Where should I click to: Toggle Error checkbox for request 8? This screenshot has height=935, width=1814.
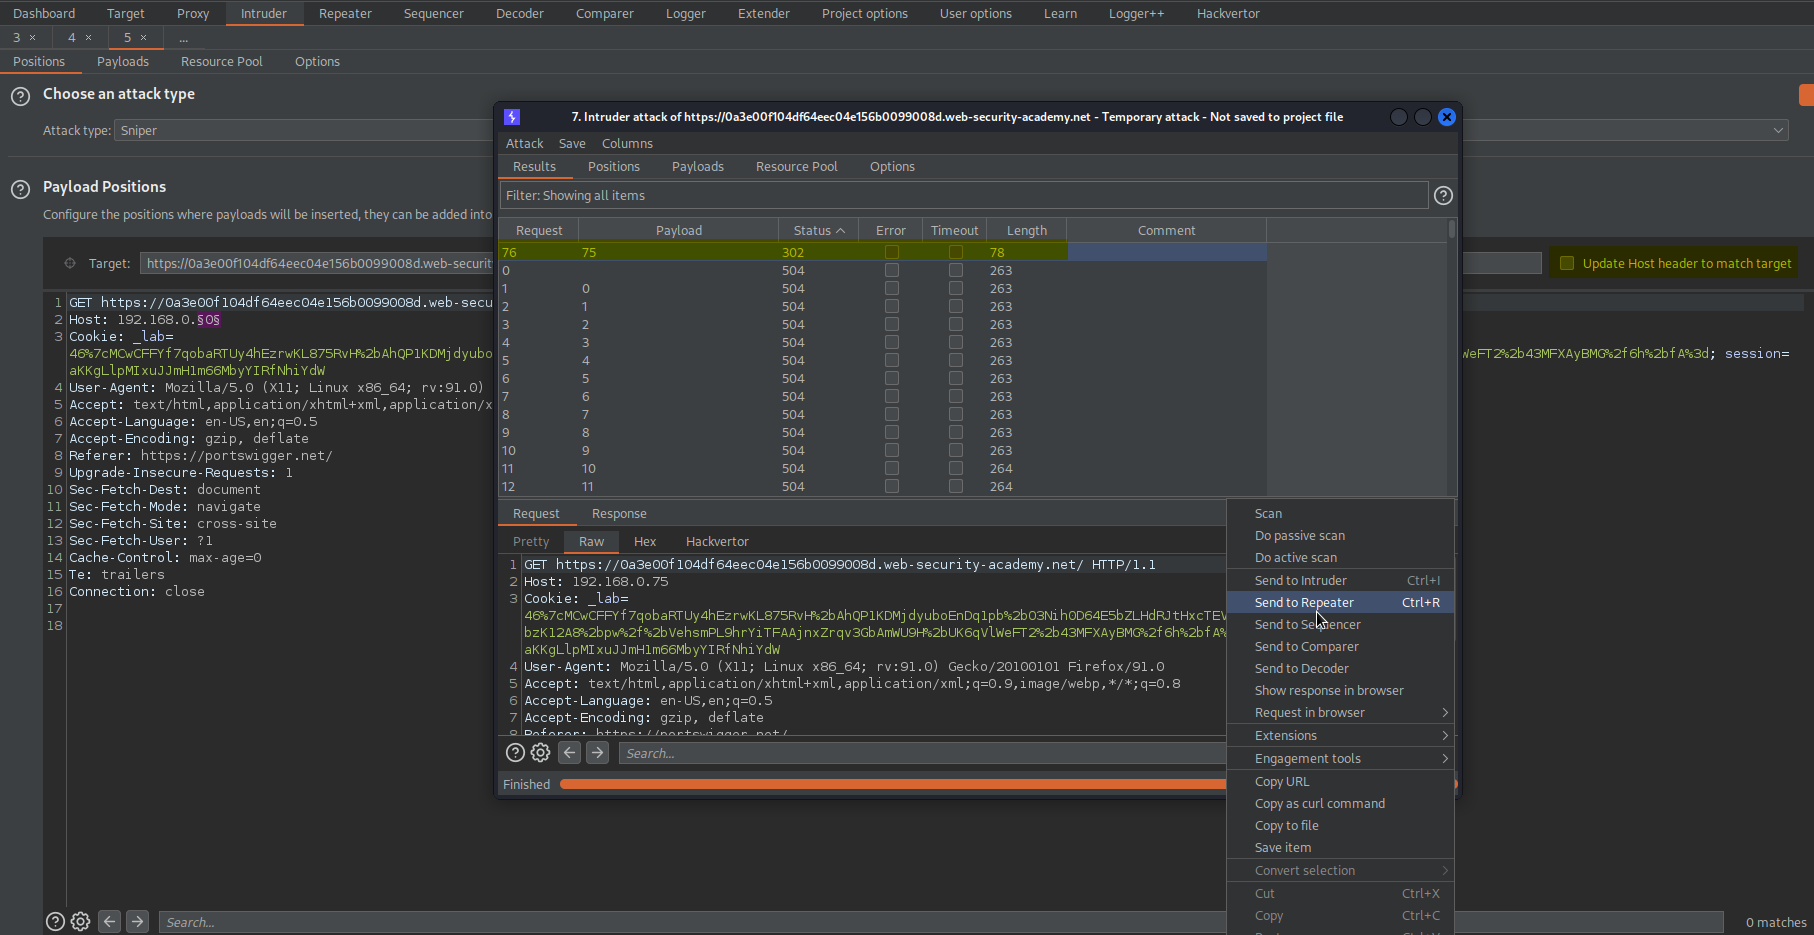[892, 415]
